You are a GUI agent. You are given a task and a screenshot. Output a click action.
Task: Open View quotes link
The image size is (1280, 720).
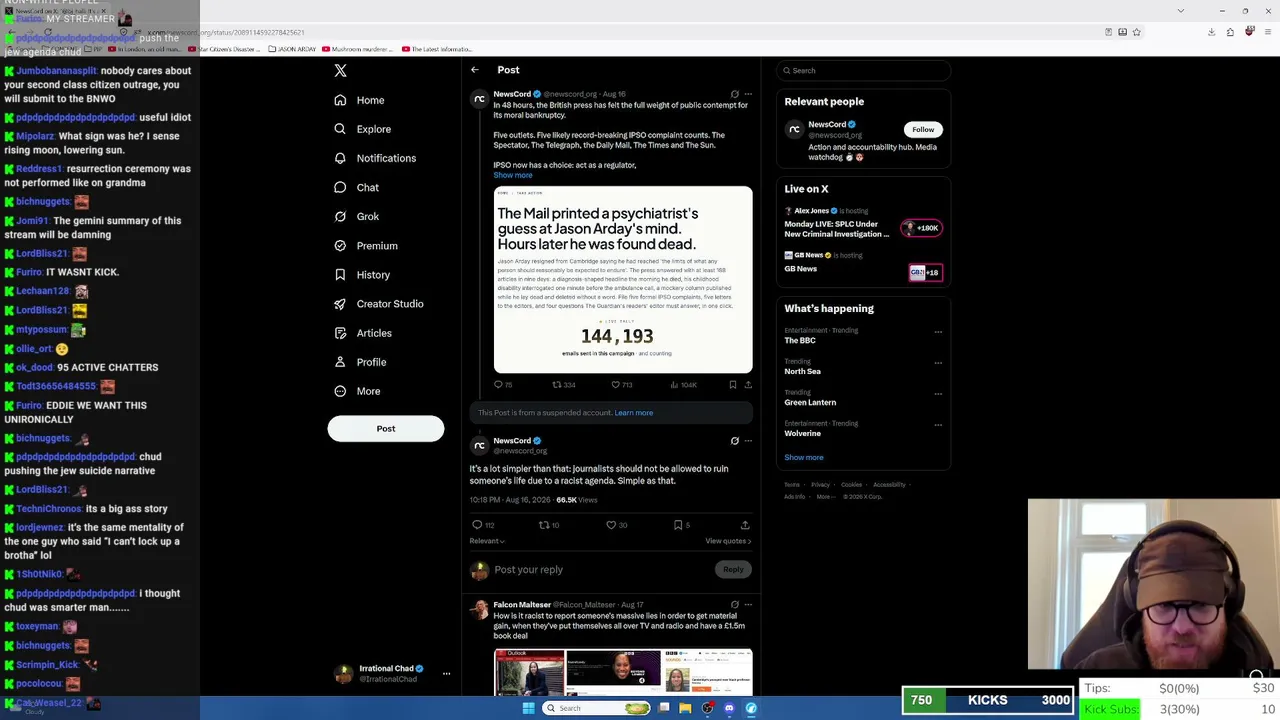(728, 541)
